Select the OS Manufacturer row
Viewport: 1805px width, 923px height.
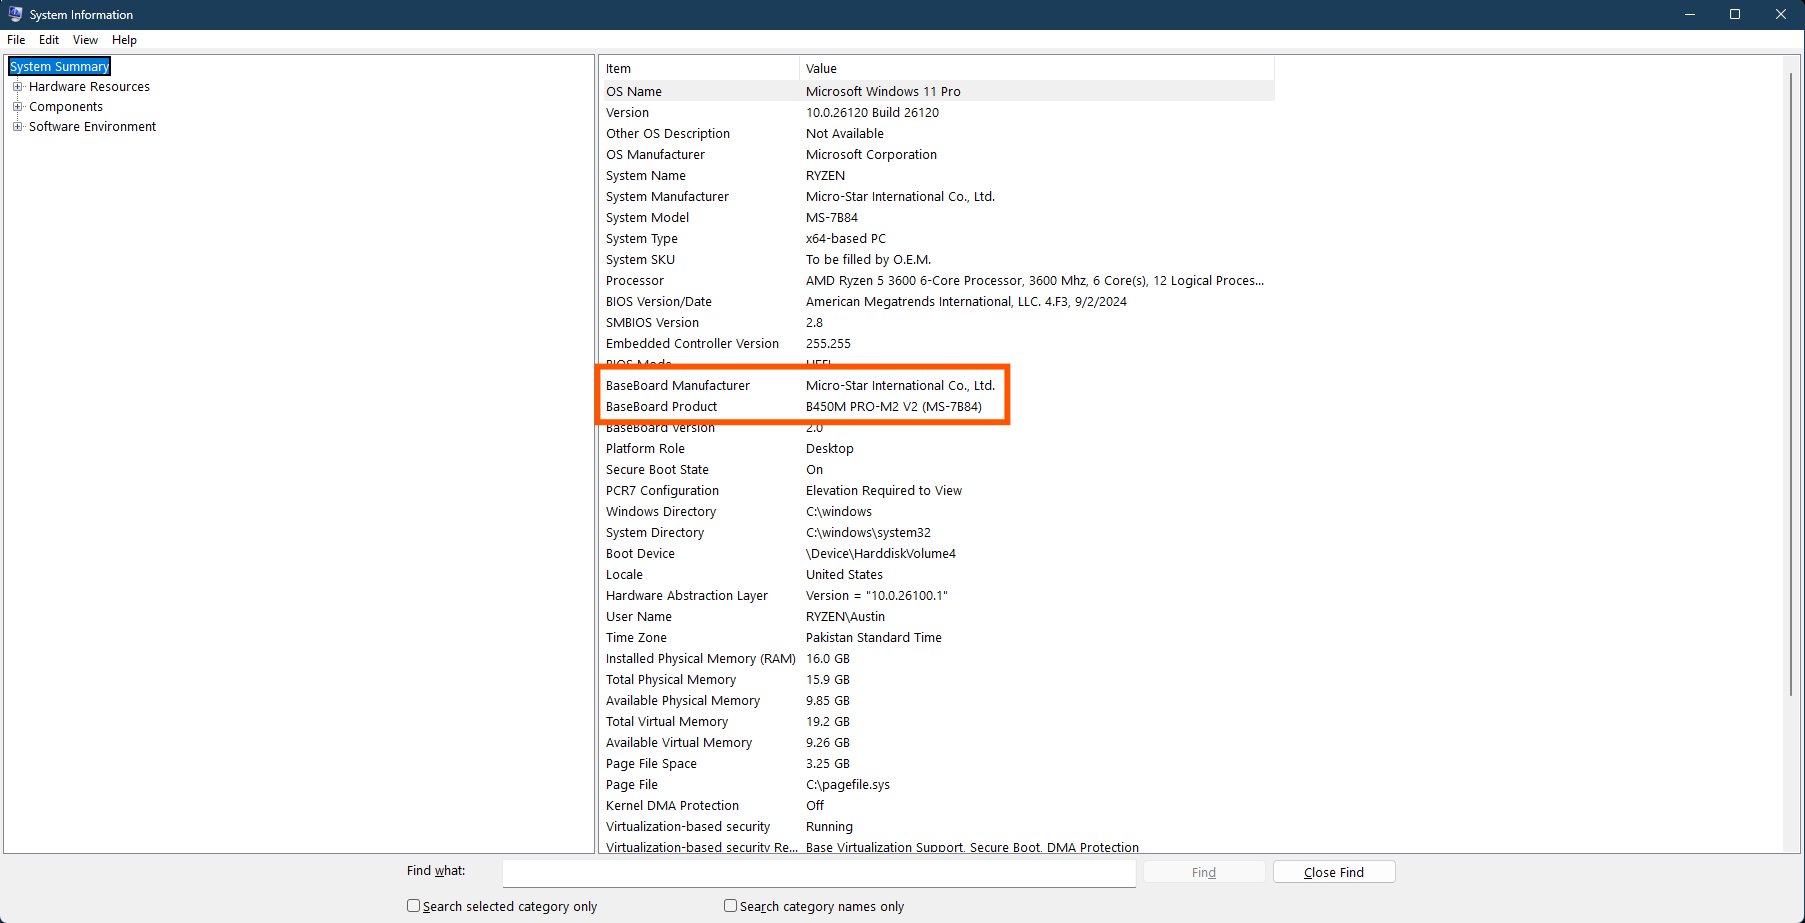click(937, 154)
